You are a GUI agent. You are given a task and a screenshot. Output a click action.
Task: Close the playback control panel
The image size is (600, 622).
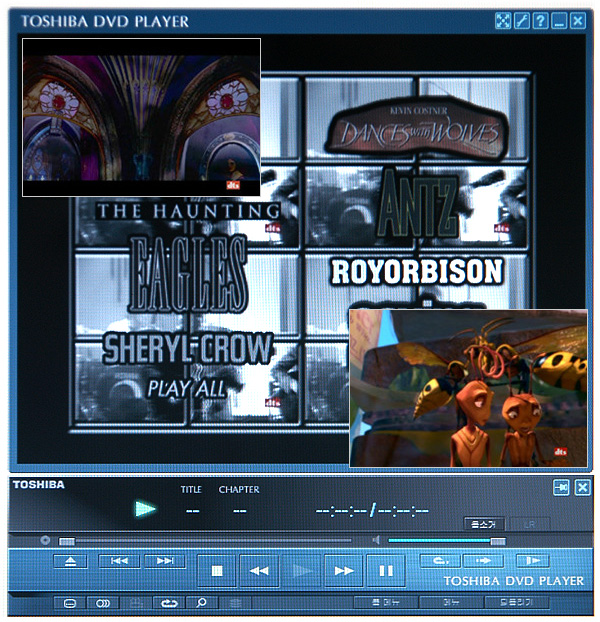point(583,487)
